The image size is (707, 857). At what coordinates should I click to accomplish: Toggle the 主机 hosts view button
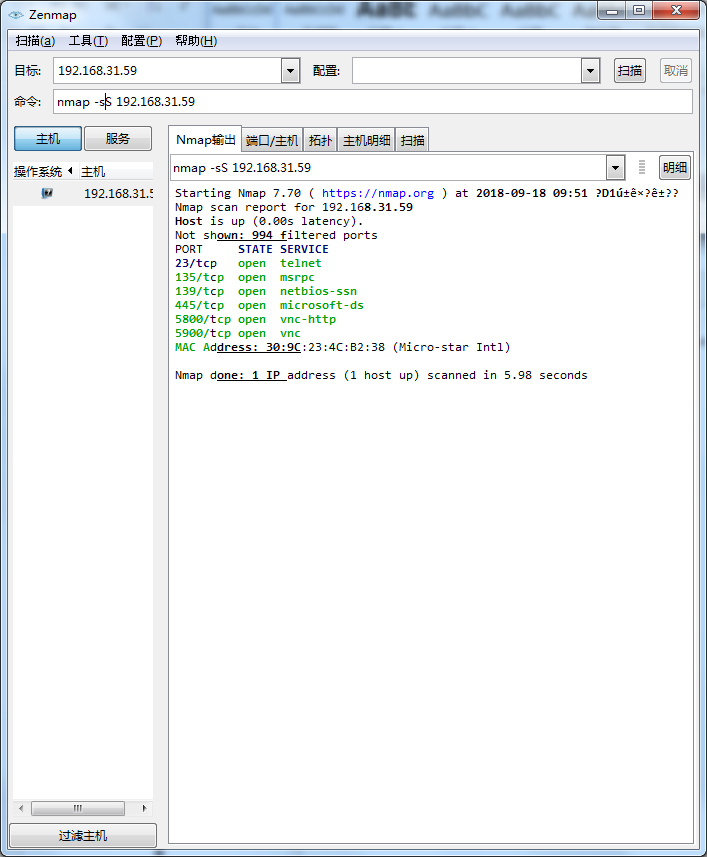coord(48,139)
